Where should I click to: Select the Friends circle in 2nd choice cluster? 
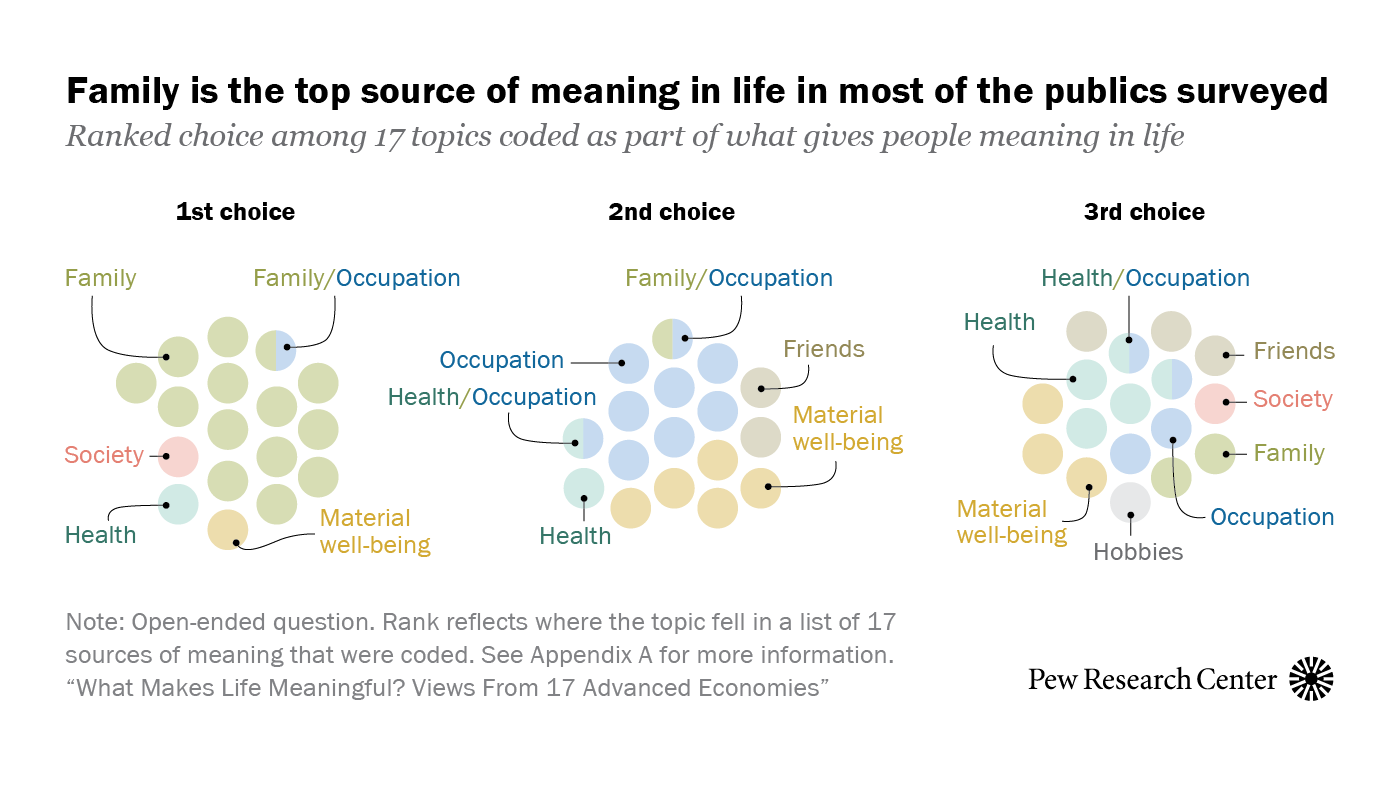760,388
